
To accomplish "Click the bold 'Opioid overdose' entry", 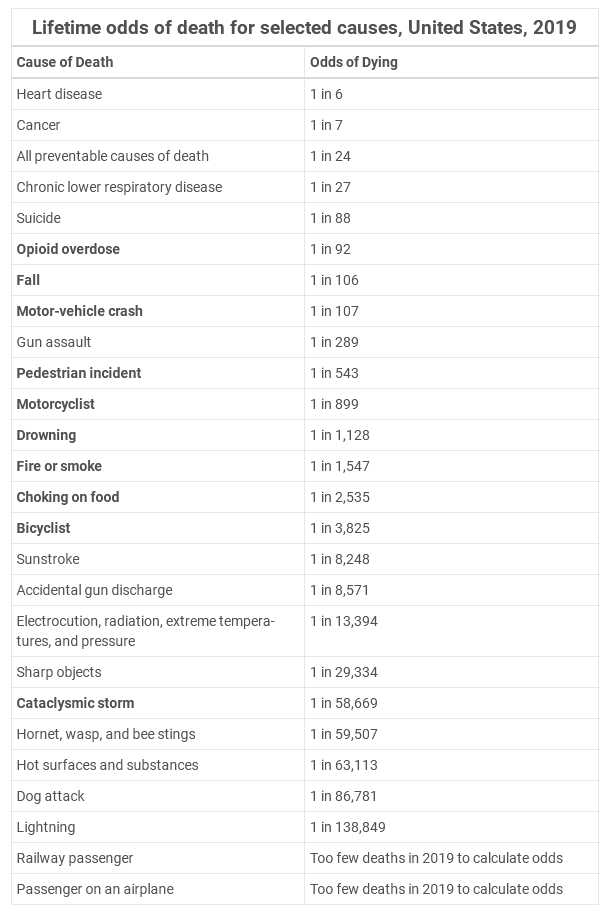I will pyautogui.click(x=68, y=249).
